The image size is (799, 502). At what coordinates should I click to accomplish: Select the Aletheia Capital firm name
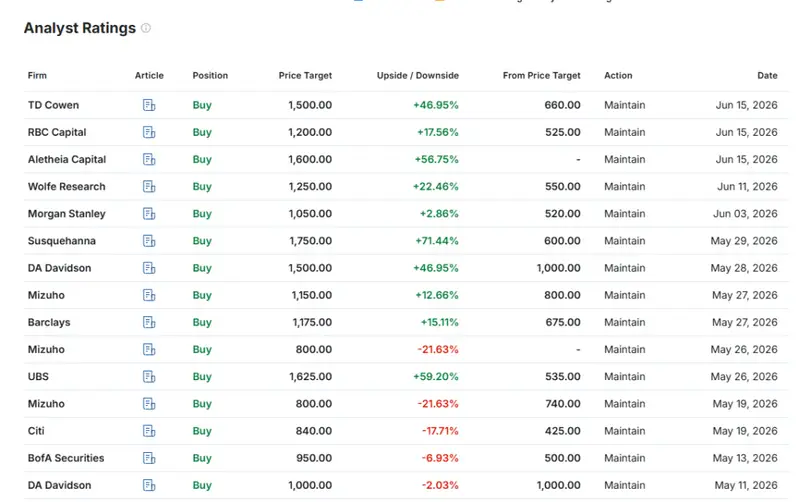pos(67,160)
